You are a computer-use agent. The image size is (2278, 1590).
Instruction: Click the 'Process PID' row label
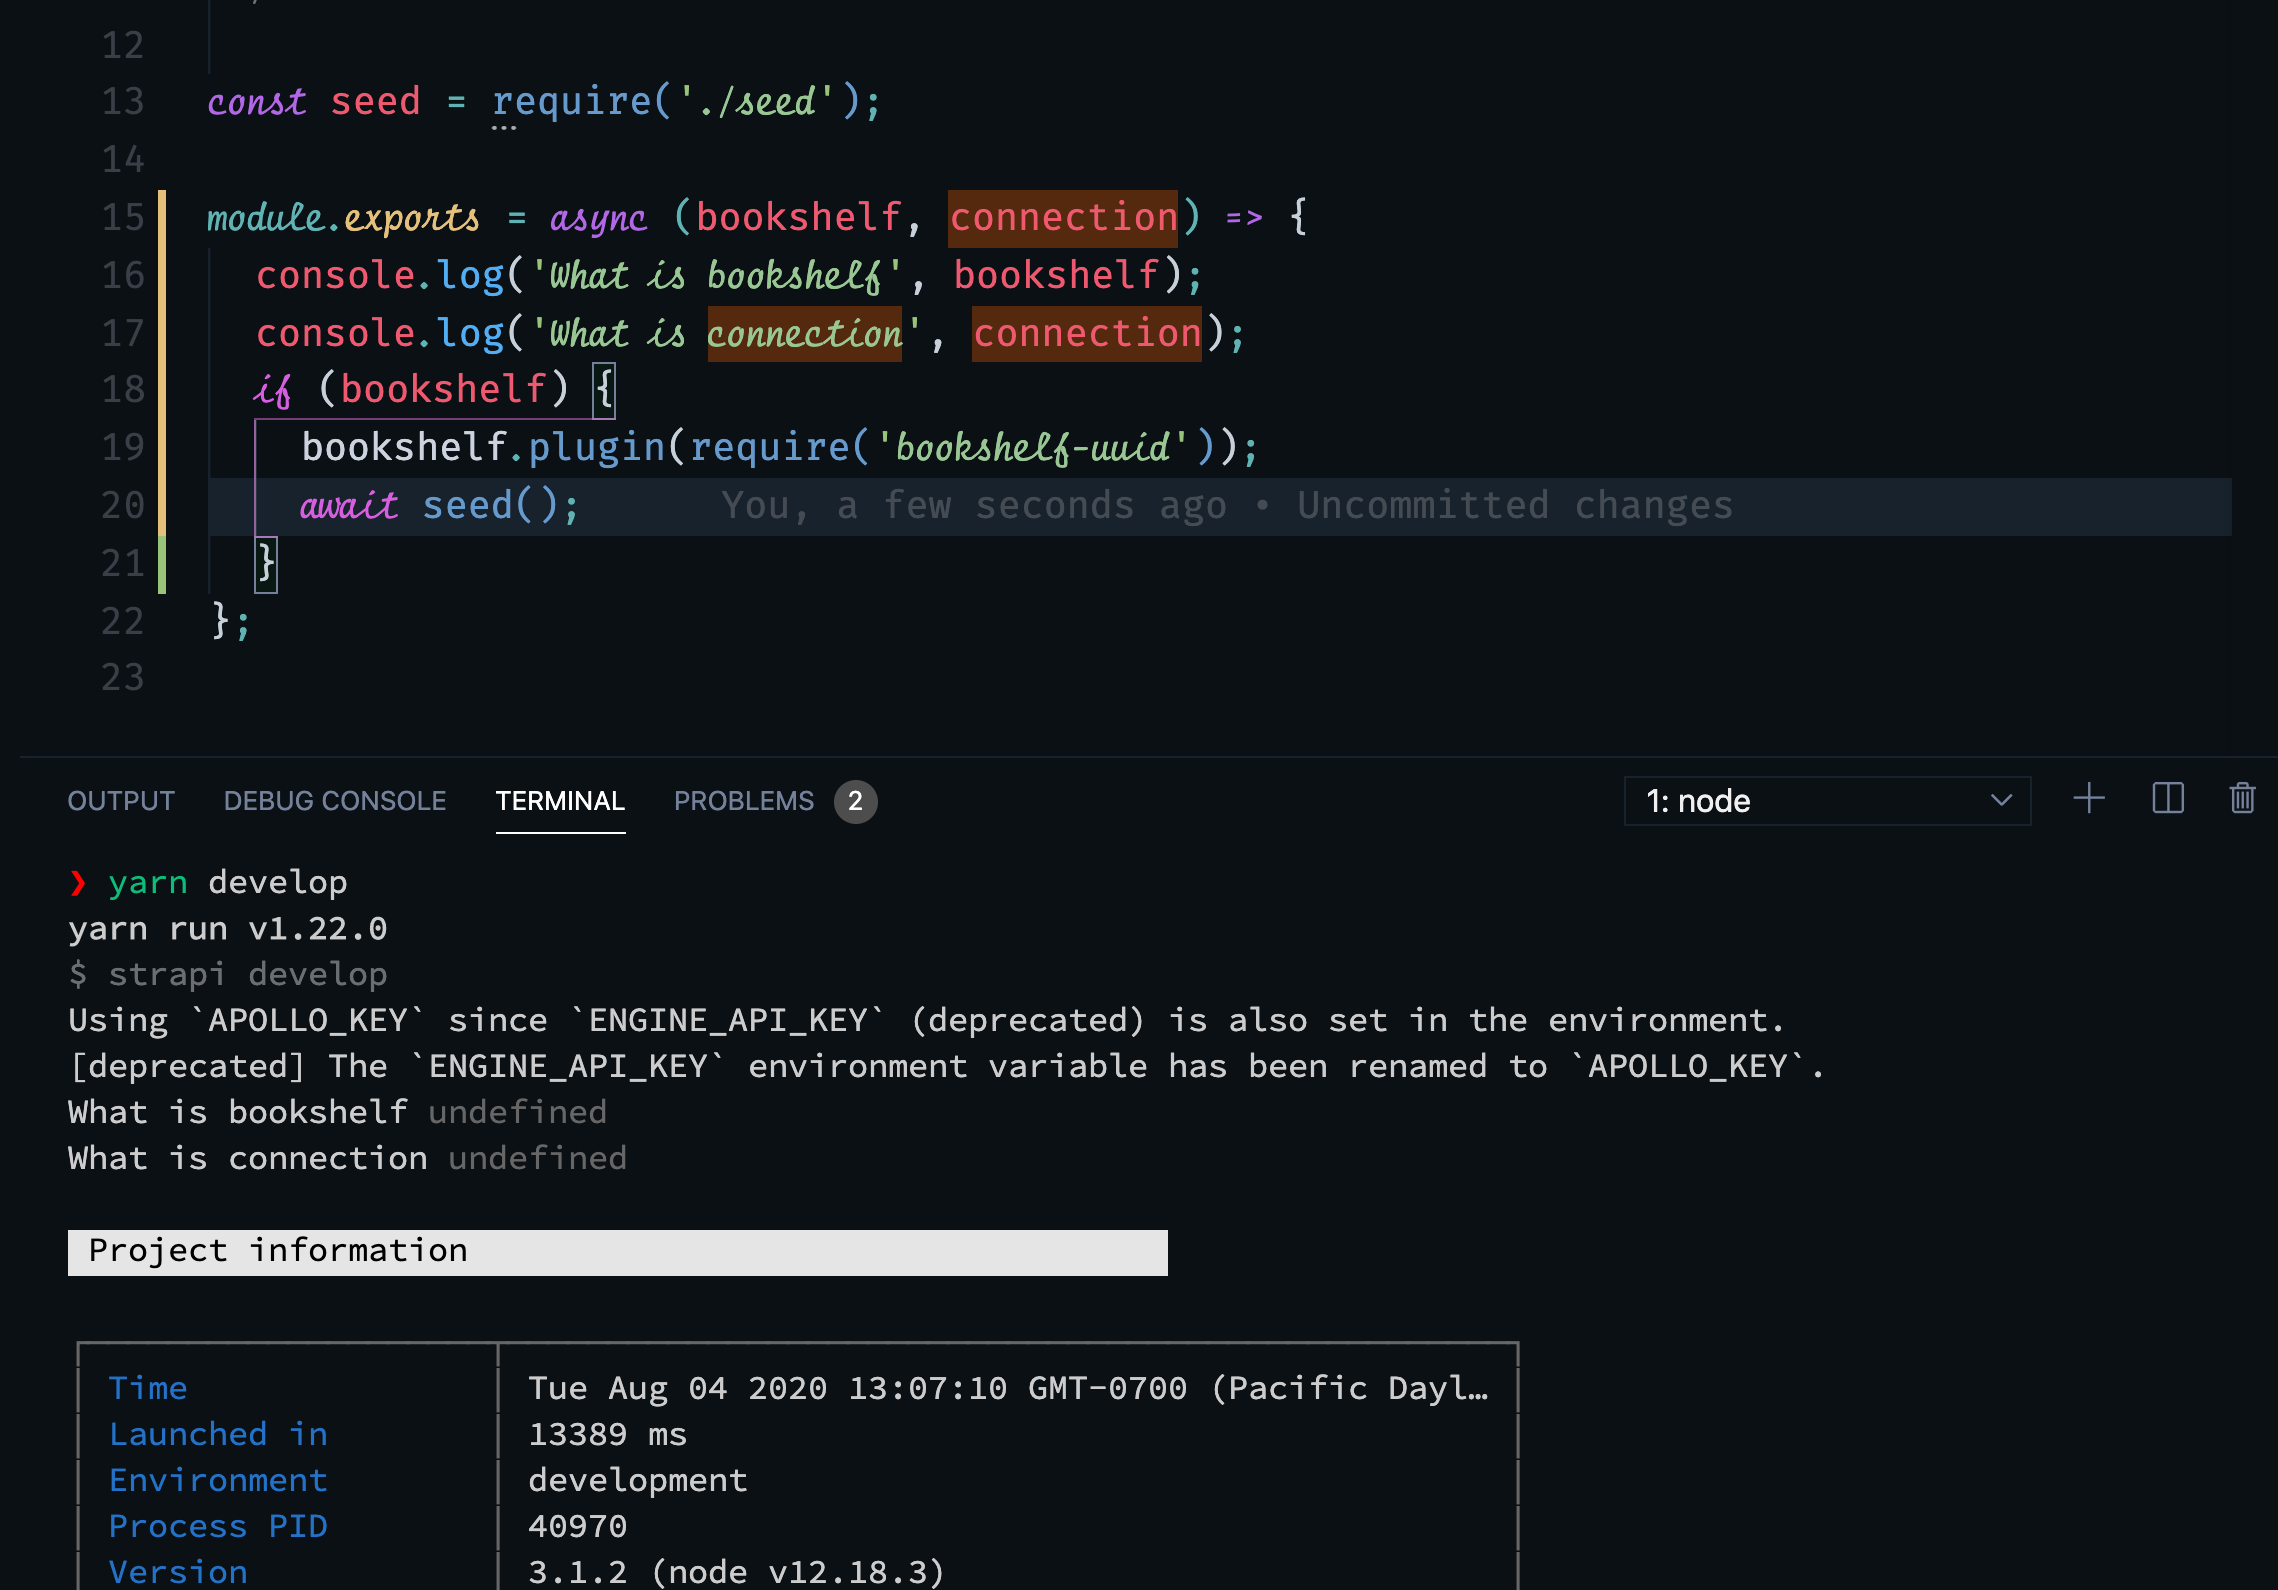tap(218, 1527)
